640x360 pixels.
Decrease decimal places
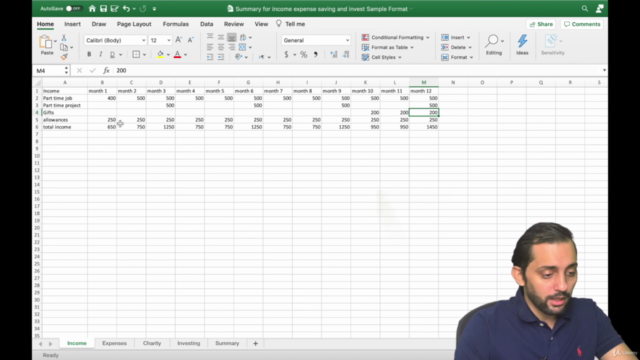click(x=346, y=54)
